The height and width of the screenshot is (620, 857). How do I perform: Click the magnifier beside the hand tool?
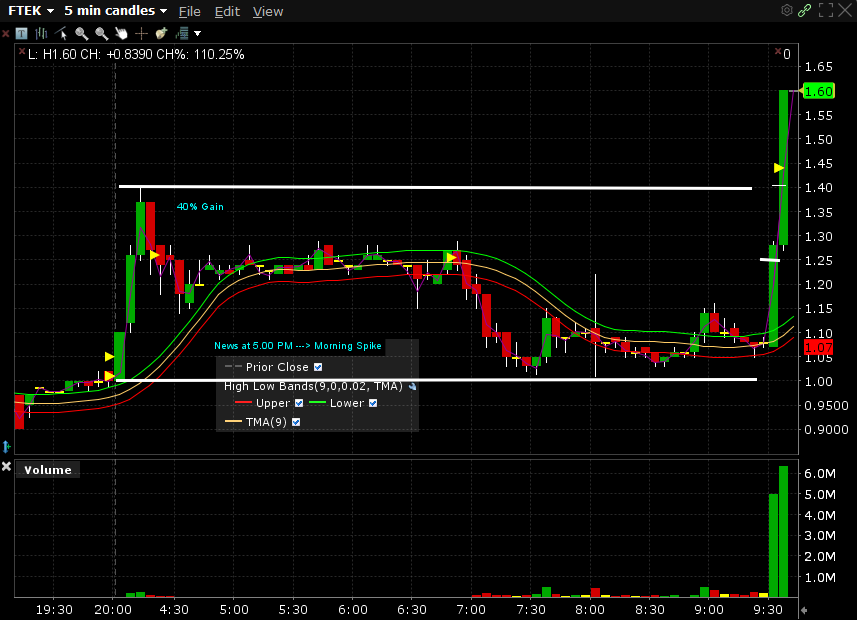click(x=102, y=33)
